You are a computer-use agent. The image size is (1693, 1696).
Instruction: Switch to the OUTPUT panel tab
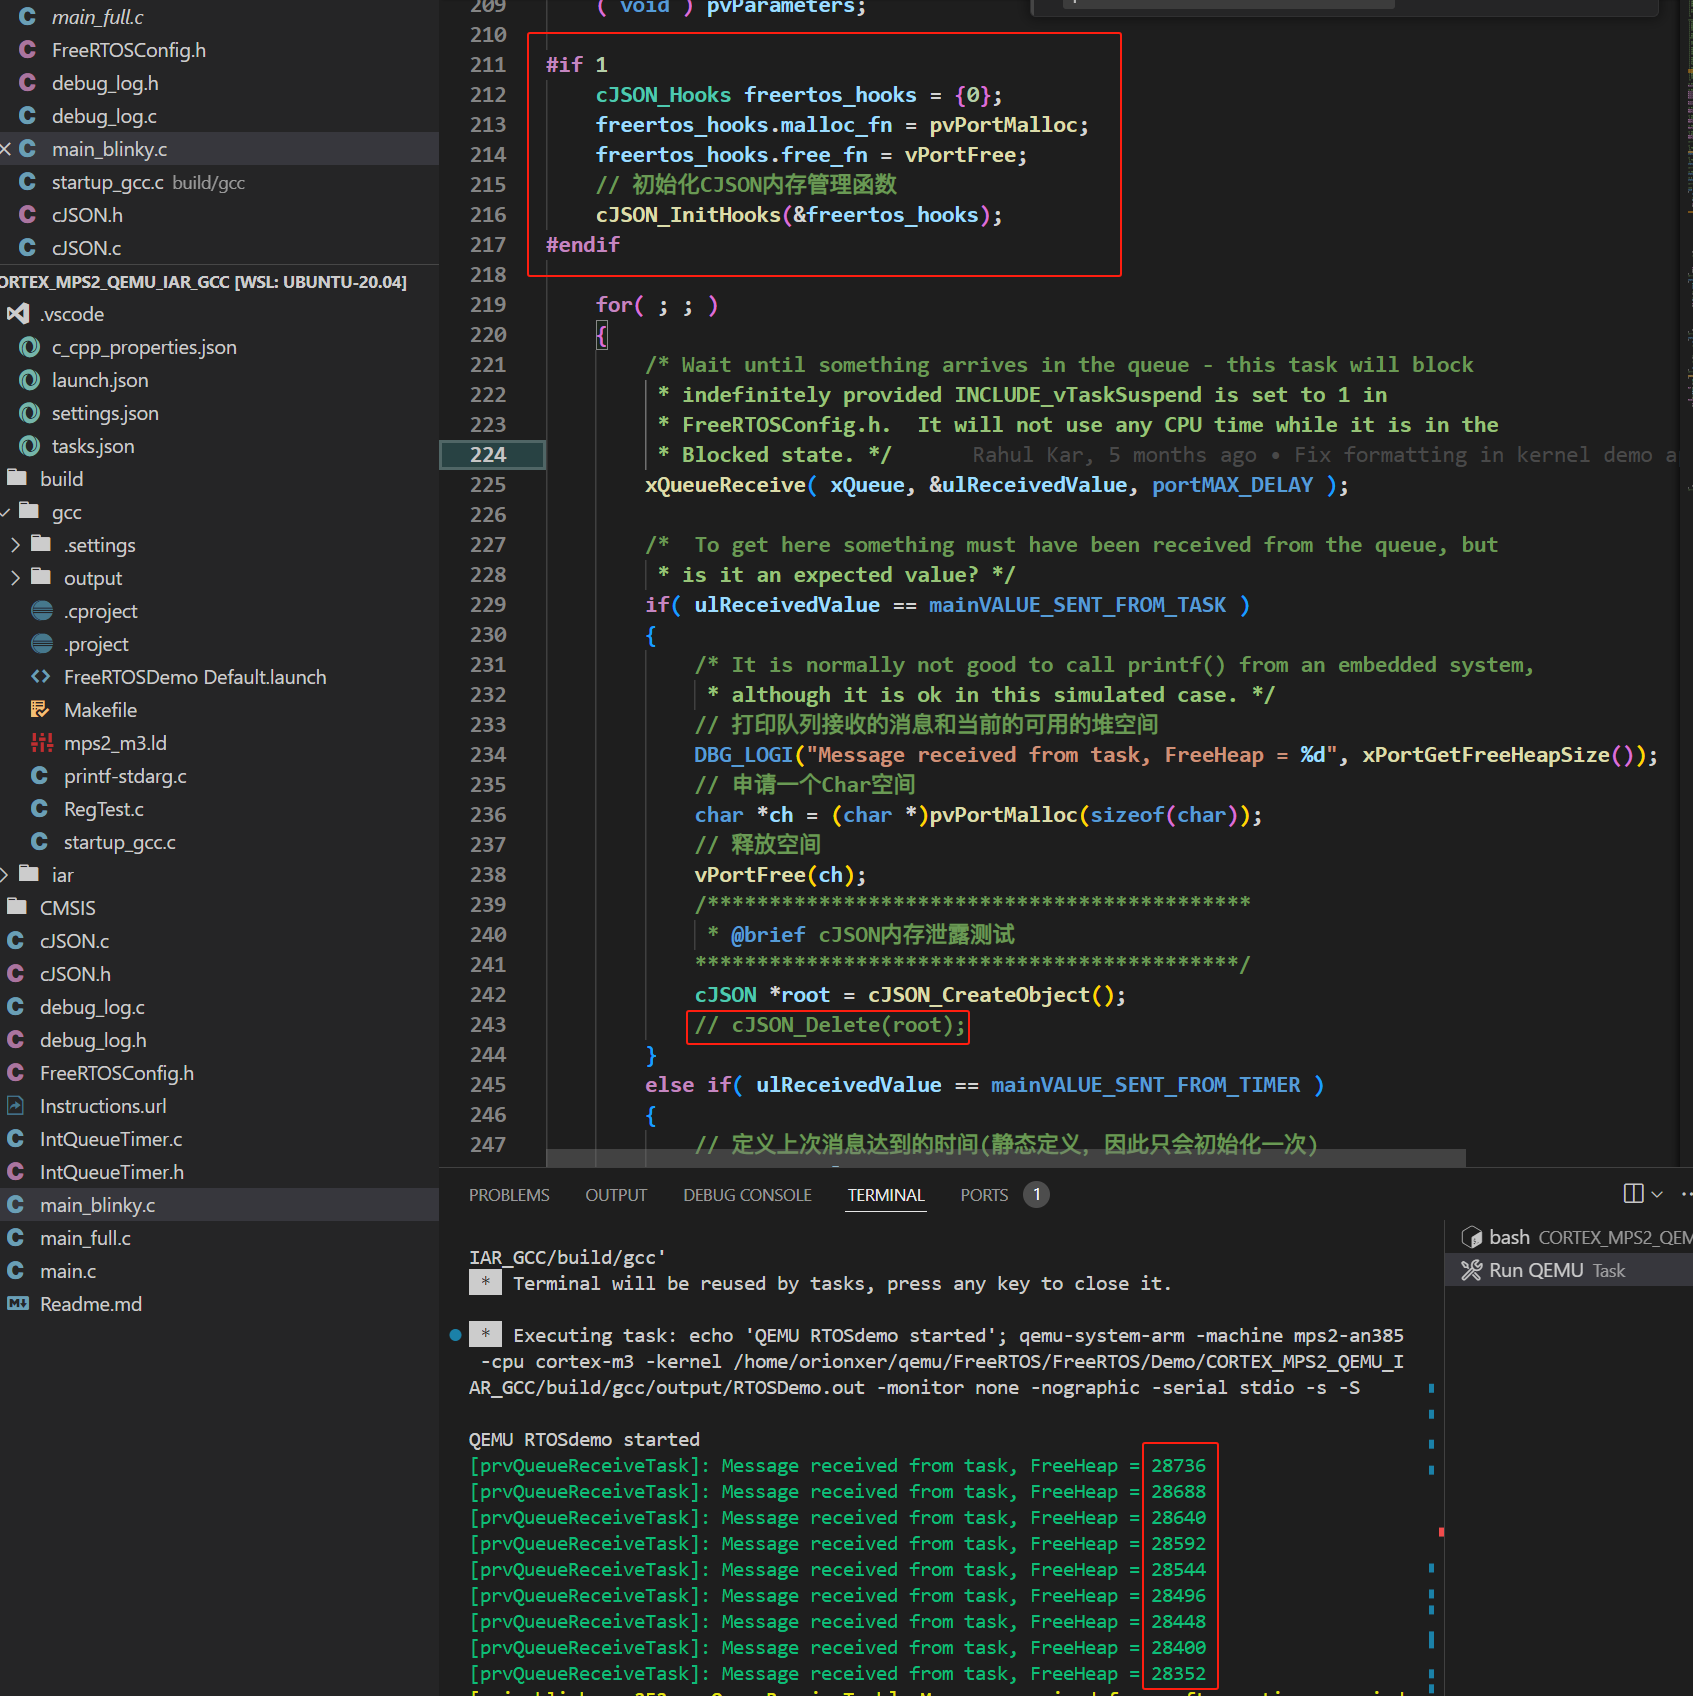[616, 1195]
